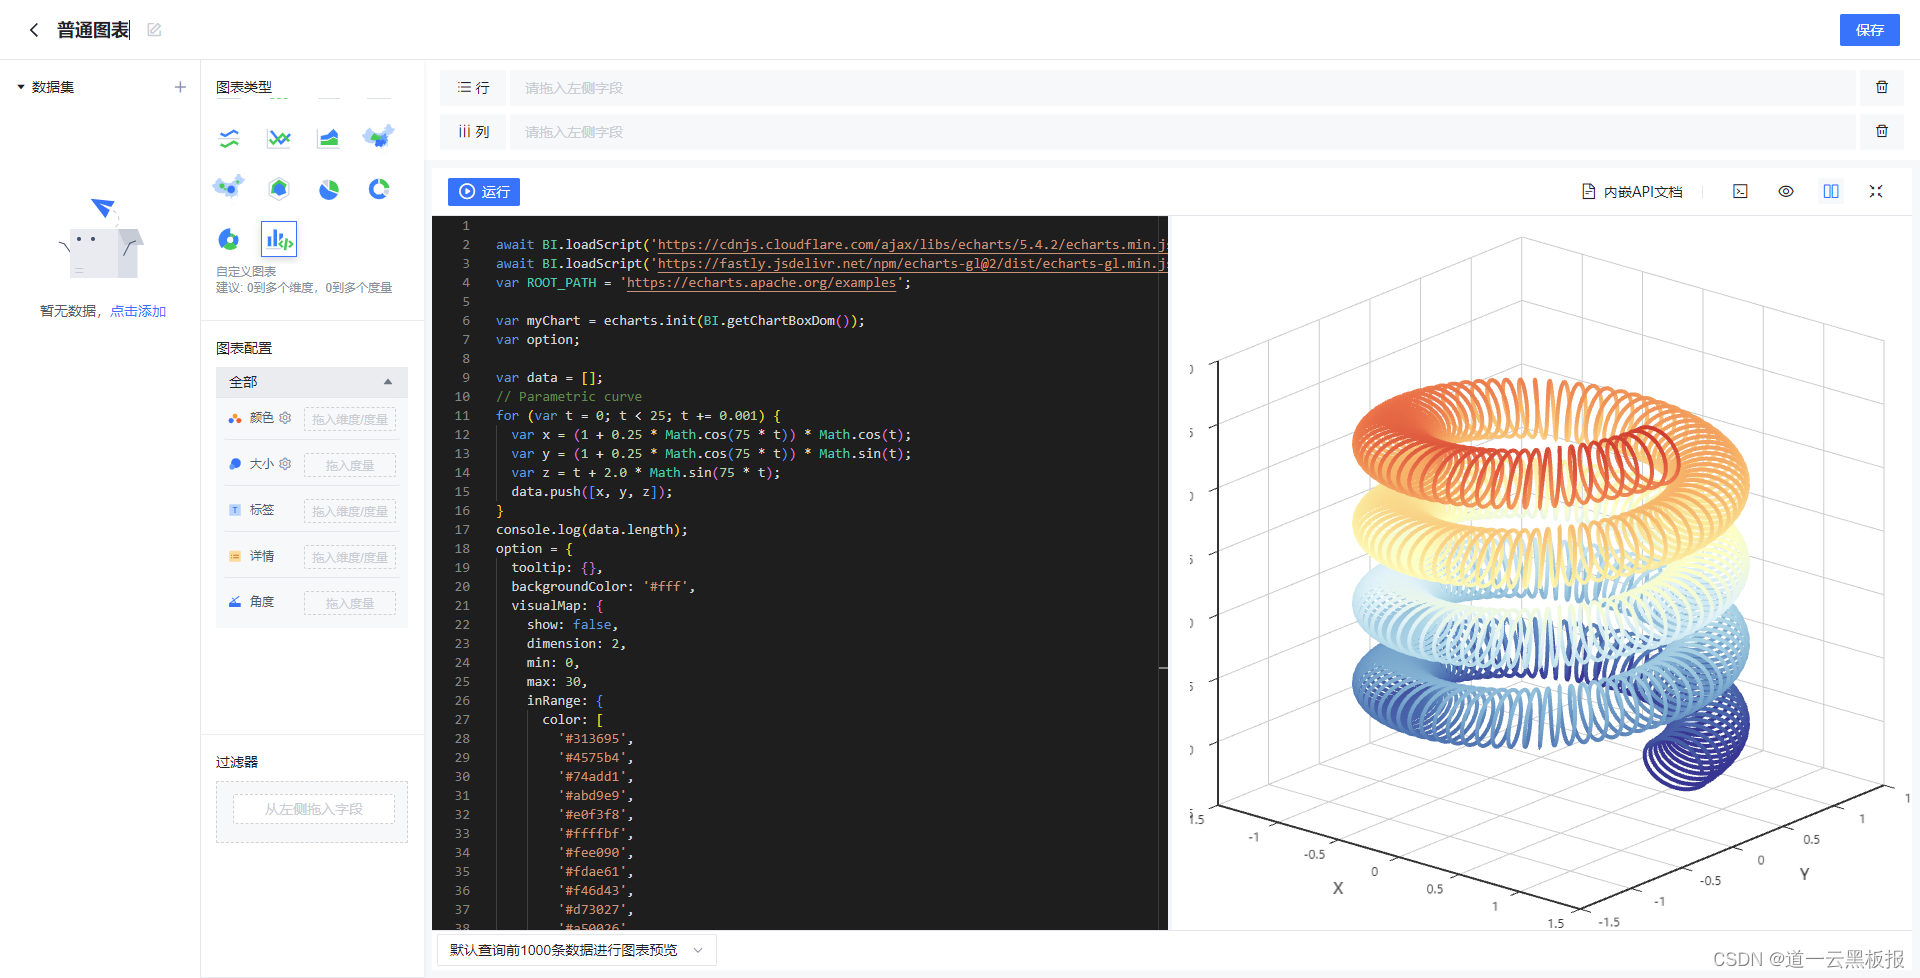
Task: Click the 详情 field drop zone
Action: pyautogui.click(x=350, y=557)
